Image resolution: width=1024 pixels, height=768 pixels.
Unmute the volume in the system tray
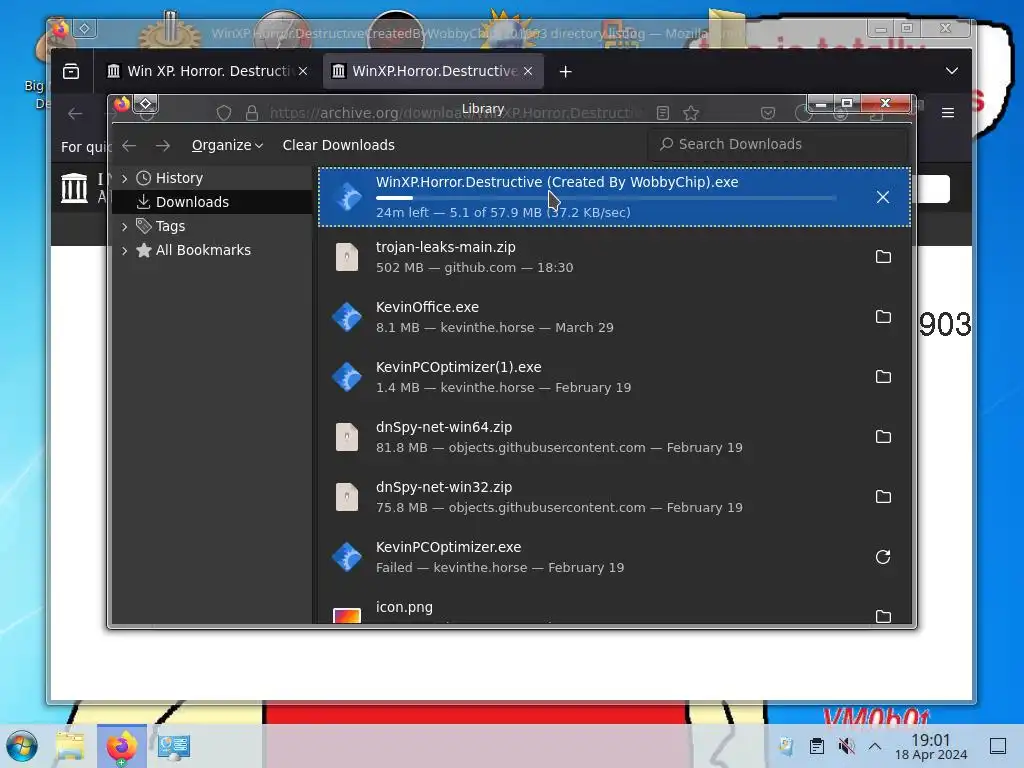846,746
